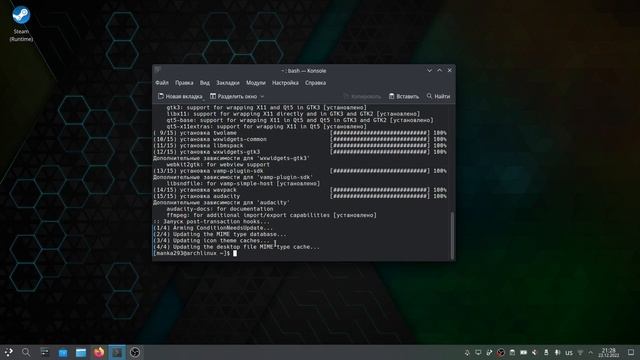Click the Разделить окно button

(x=233, y=96)
